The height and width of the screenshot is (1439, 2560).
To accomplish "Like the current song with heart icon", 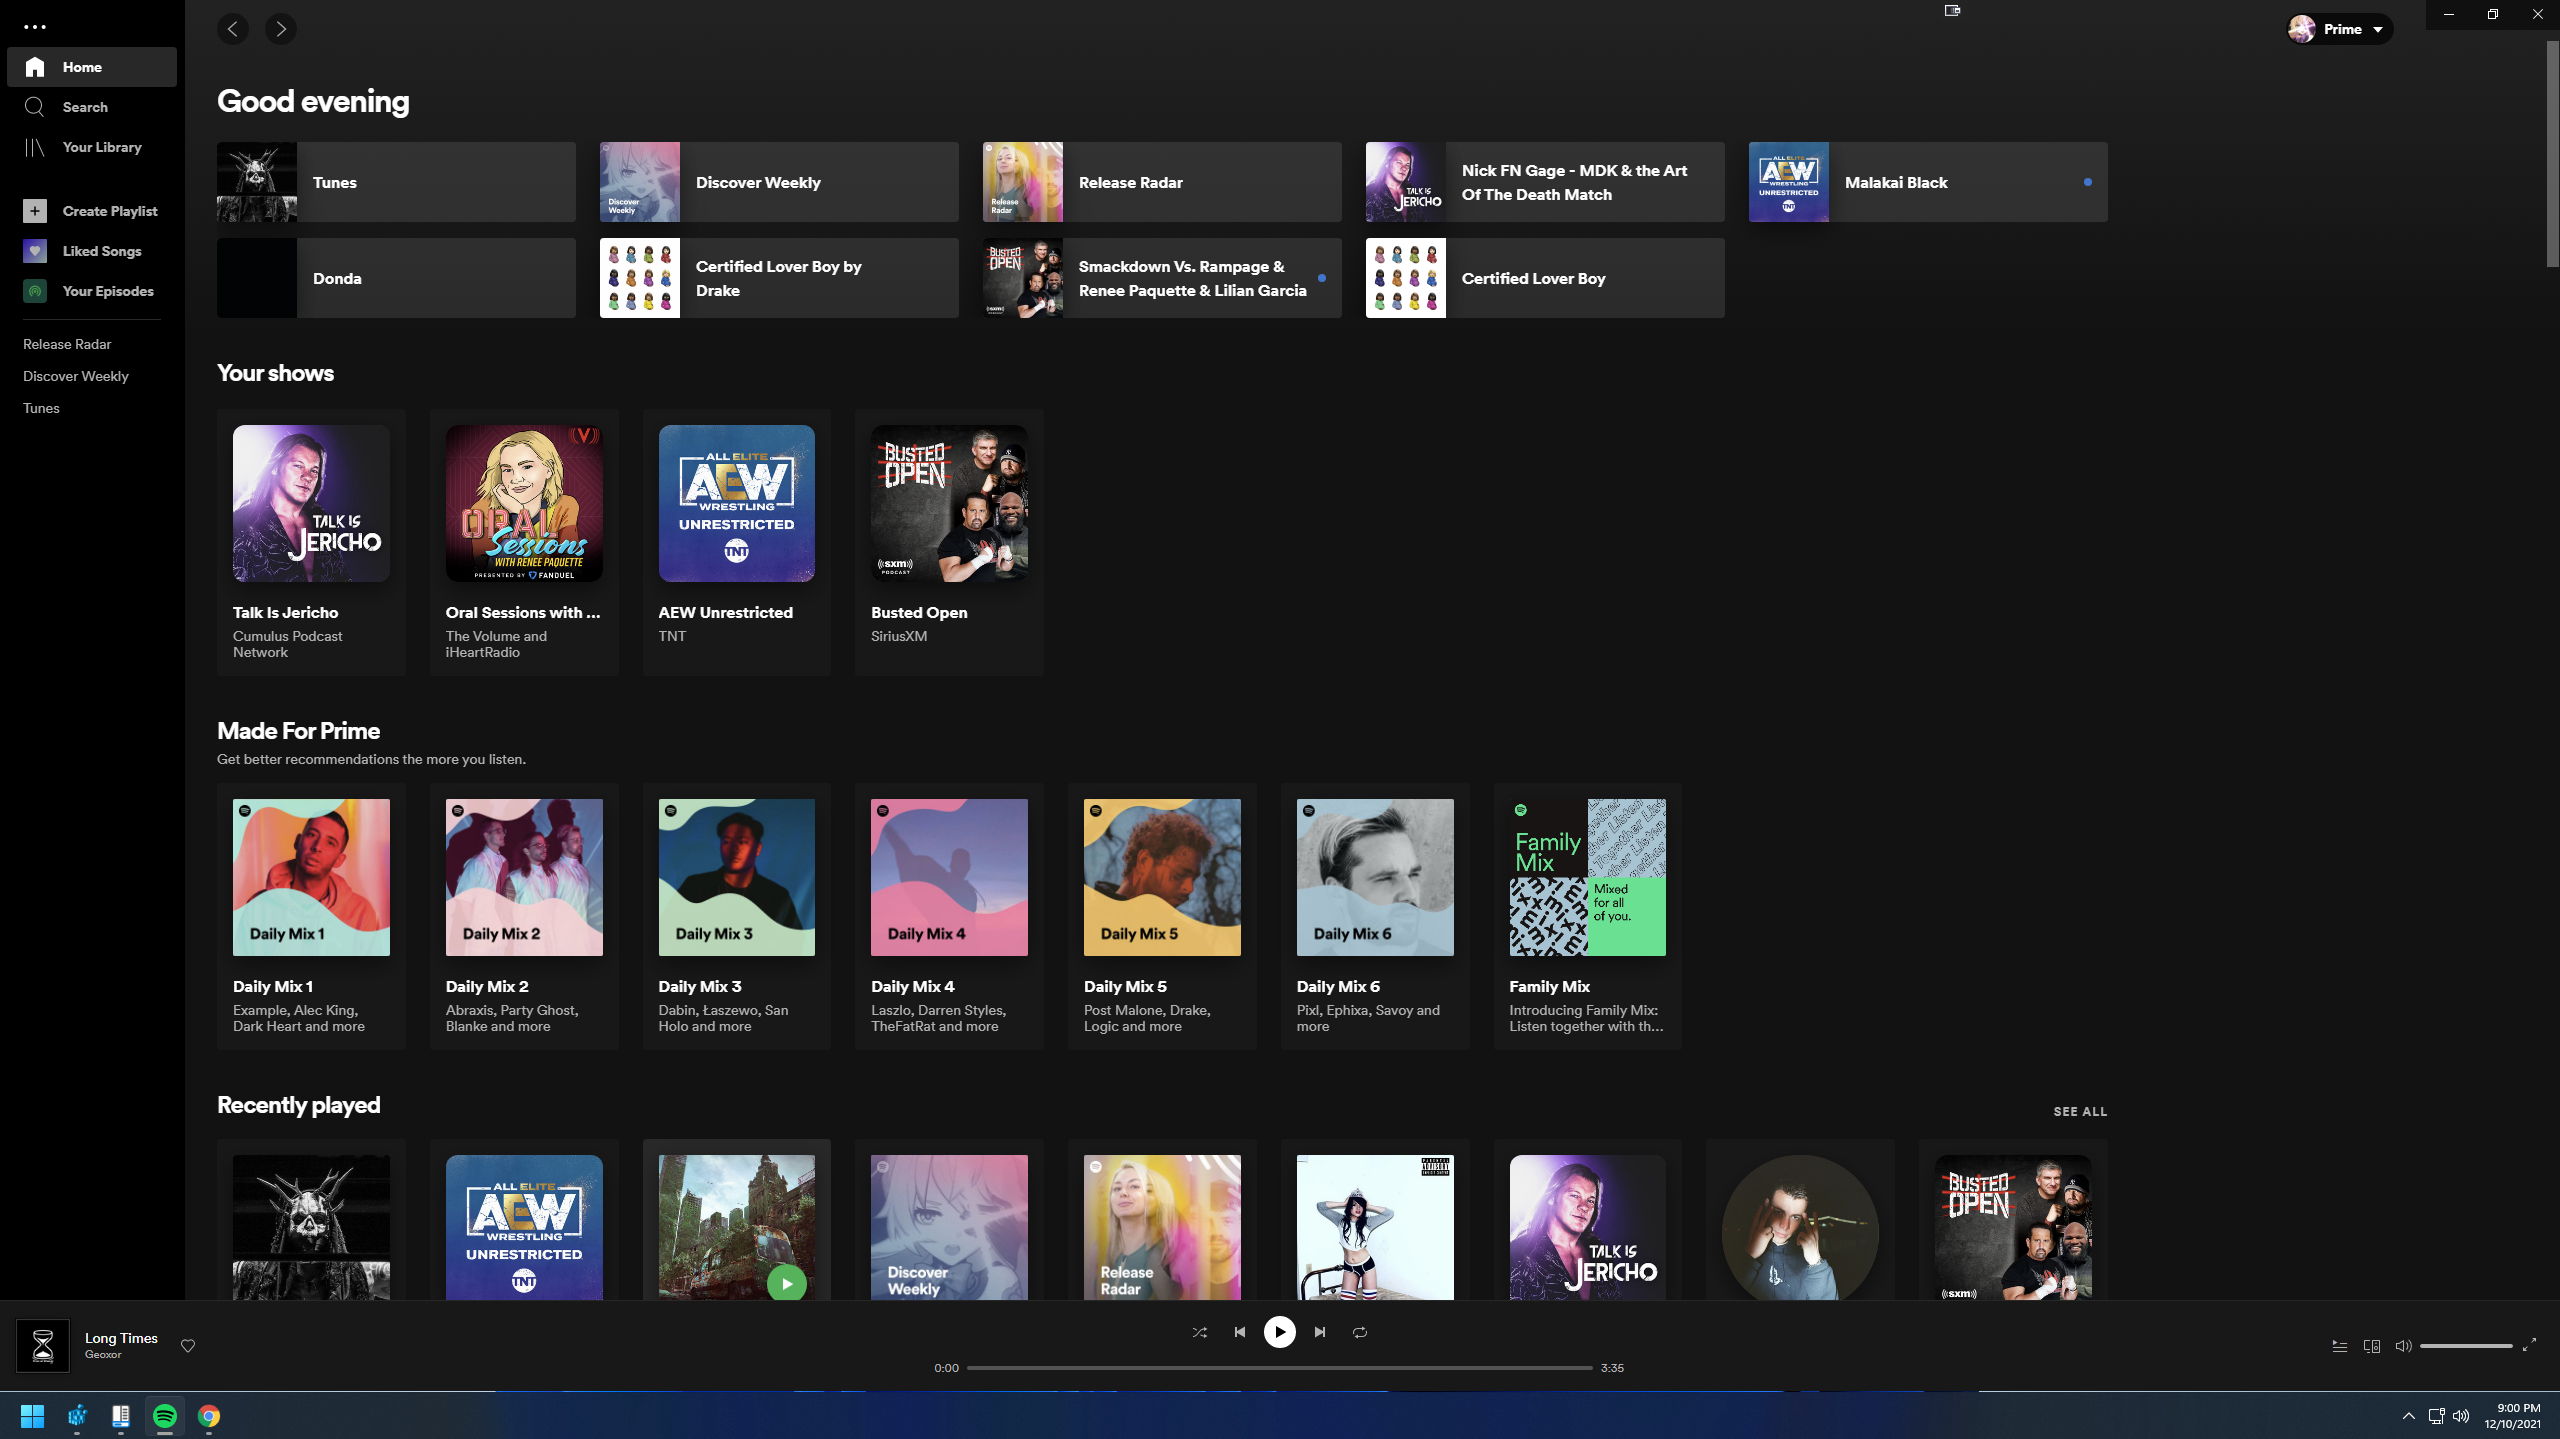I will pos(188,1346).
